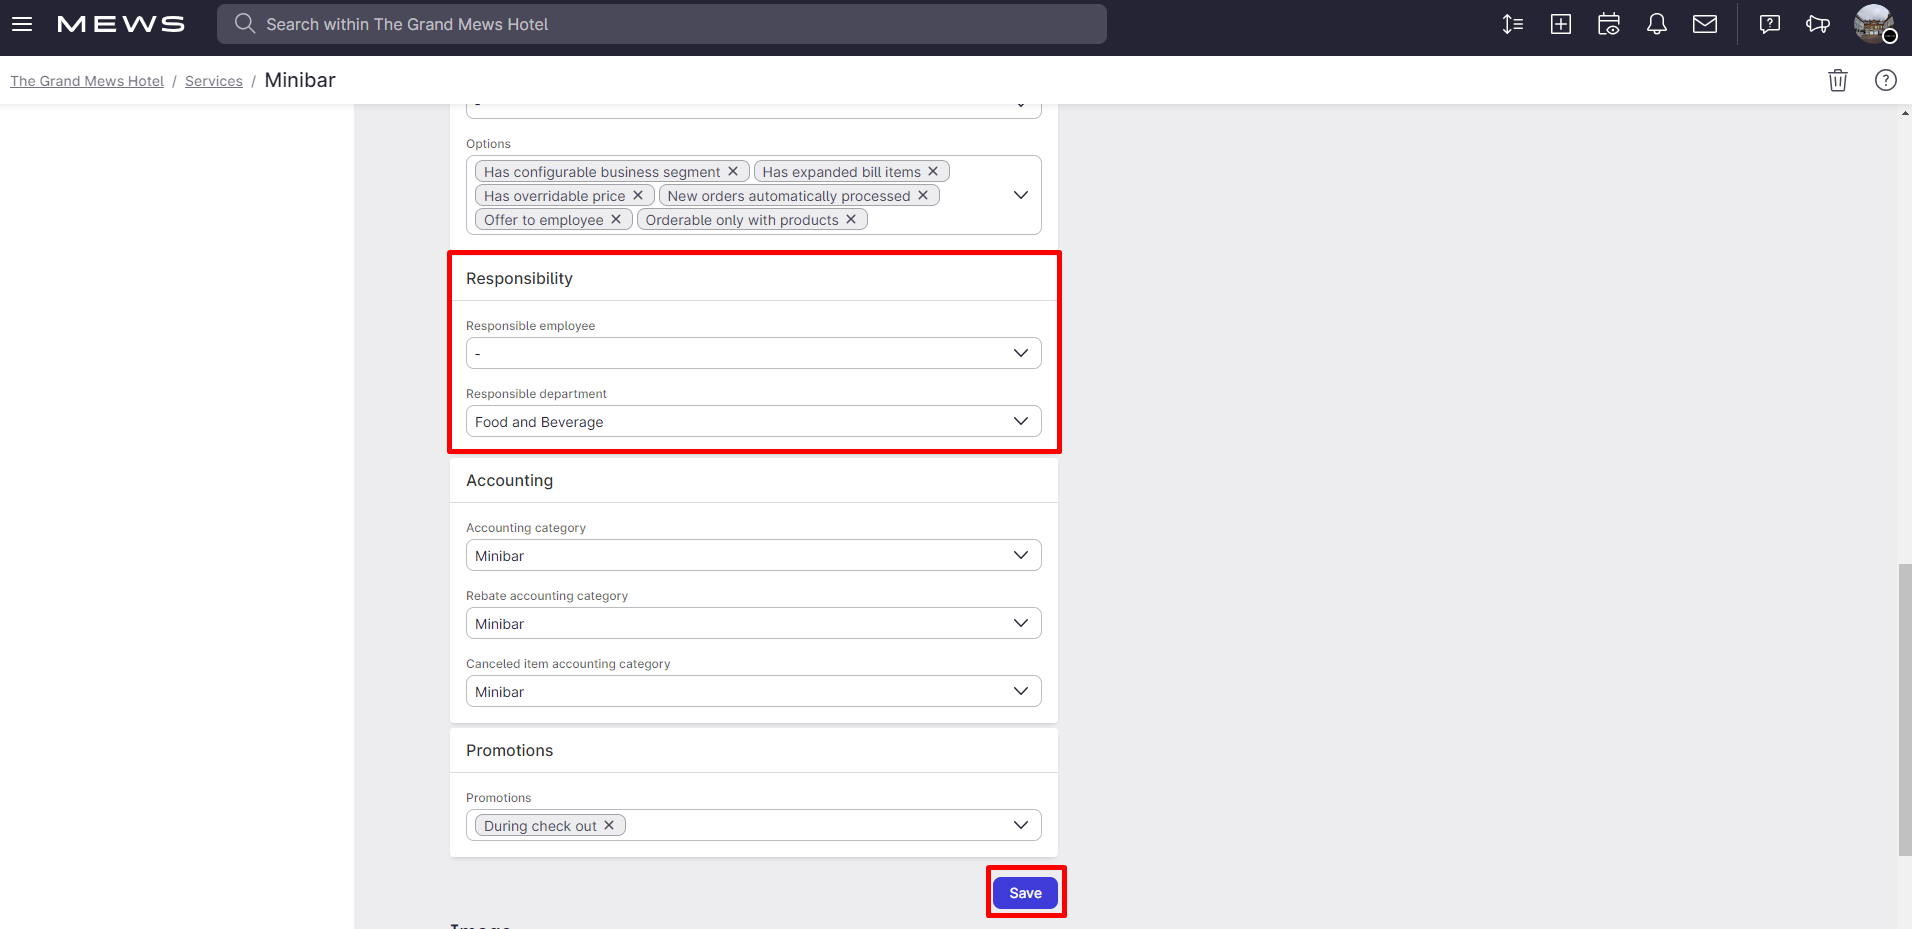Click inside the search bar
This screenshot has width=1912, height=929.
tap(661, 24)
